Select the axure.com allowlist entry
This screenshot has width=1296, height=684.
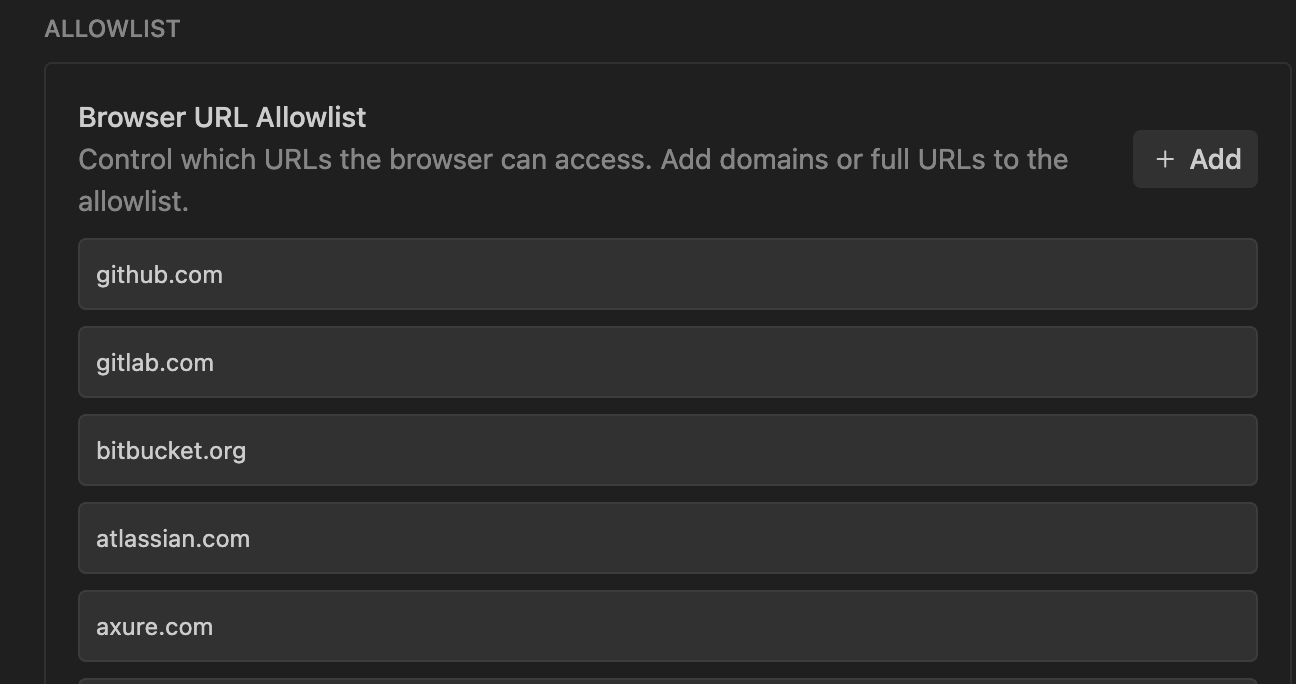tap(667, 626)
